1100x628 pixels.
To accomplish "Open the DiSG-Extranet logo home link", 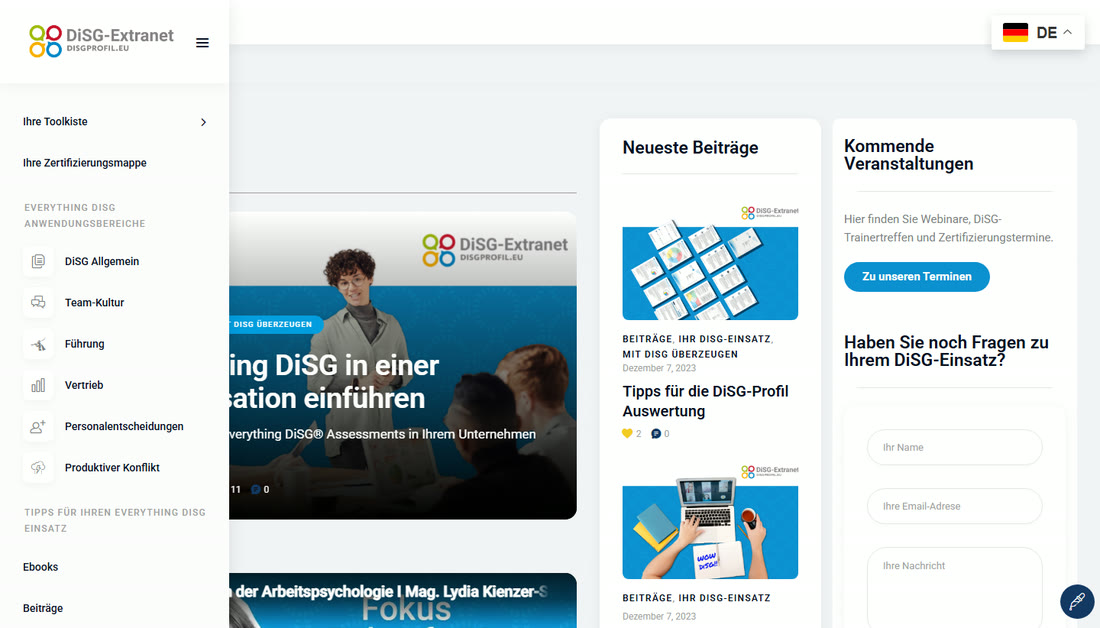I will click(x=101, y=41).
